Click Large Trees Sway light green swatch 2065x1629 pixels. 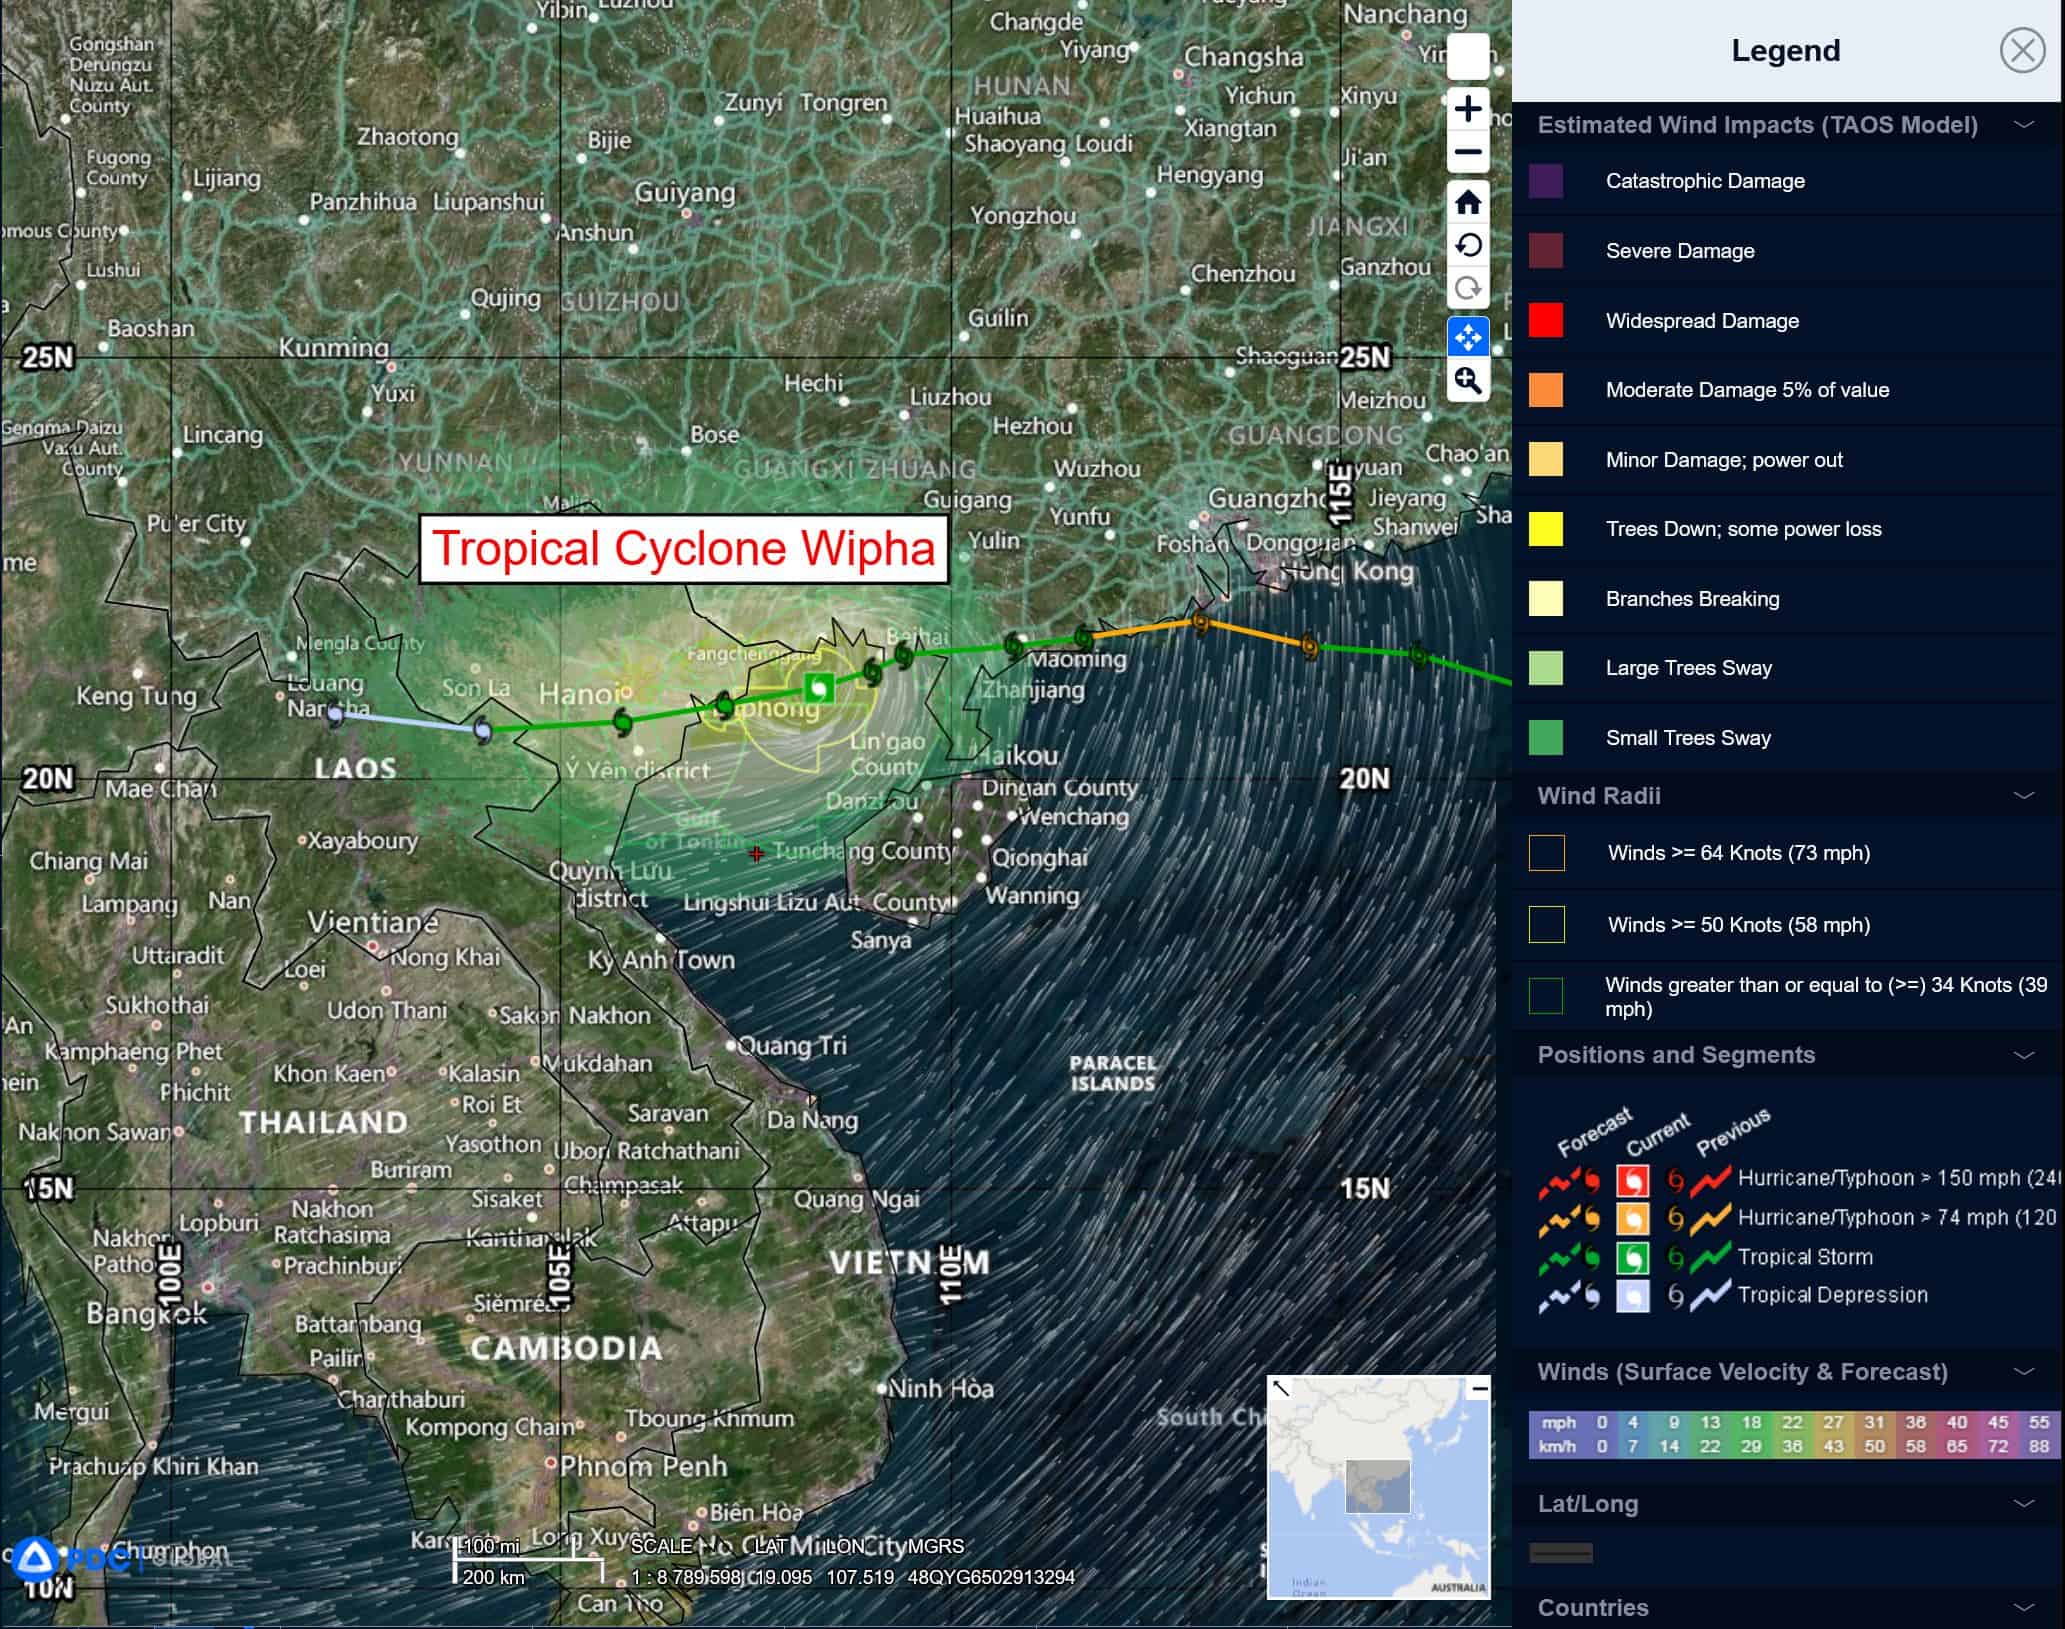pyautogui.click(x=1546, y=668)
